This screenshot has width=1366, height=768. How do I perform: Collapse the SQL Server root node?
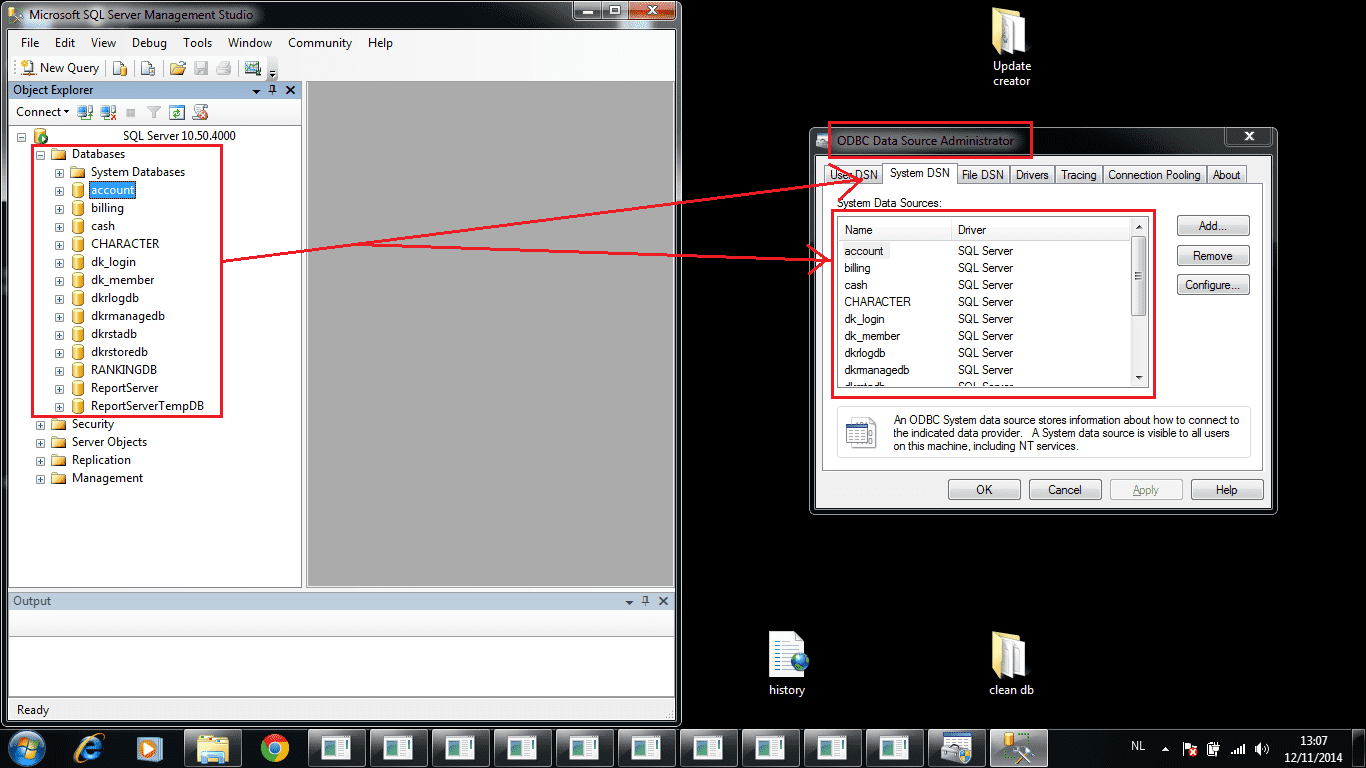[x=22, y=136]
